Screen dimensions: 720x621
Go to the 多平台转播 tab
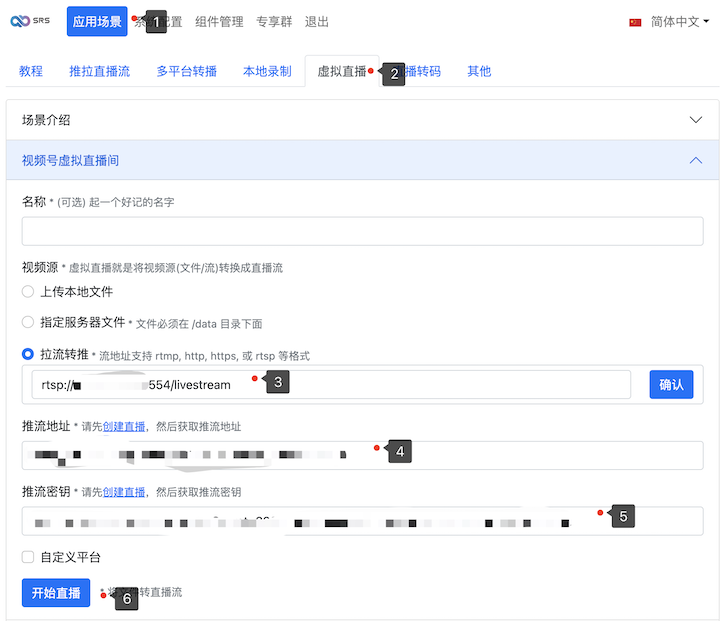[186, 72]
